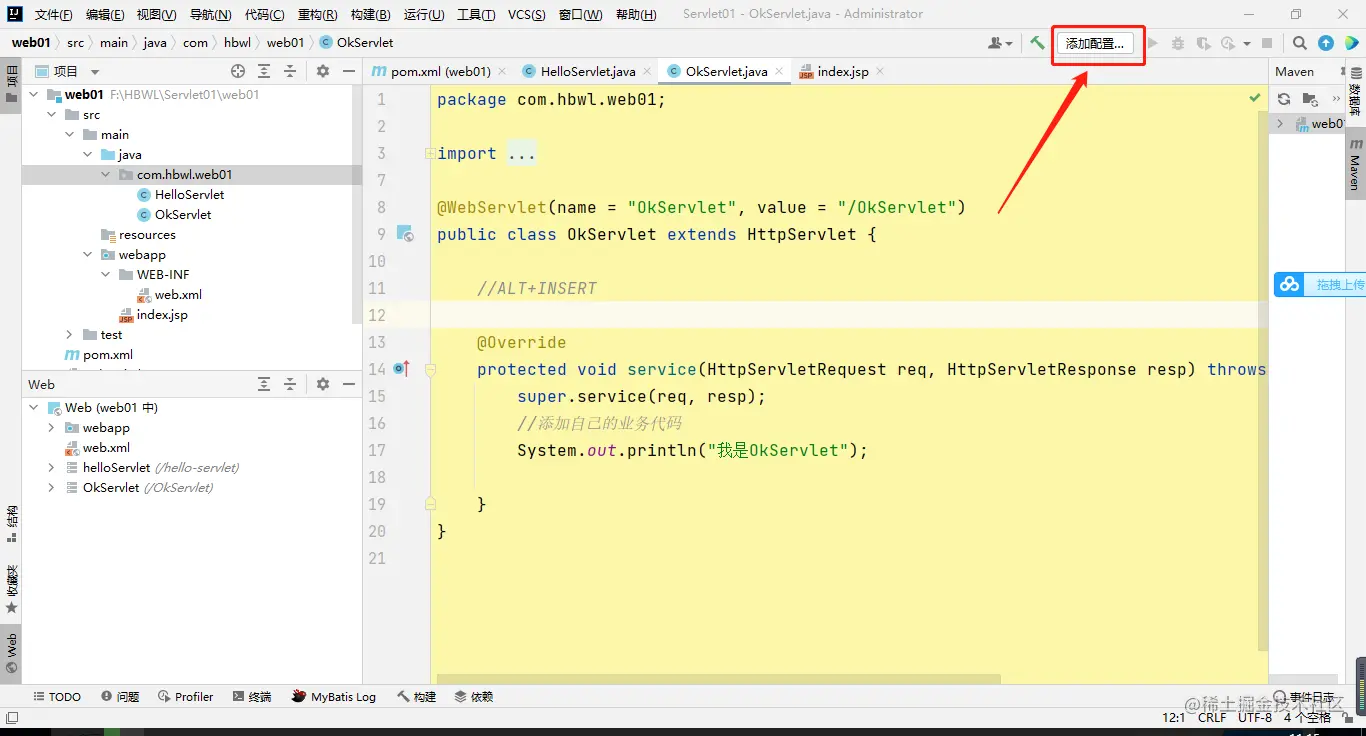
Task: Expand all in the Web panel
Action: click(x=264, y=384)
